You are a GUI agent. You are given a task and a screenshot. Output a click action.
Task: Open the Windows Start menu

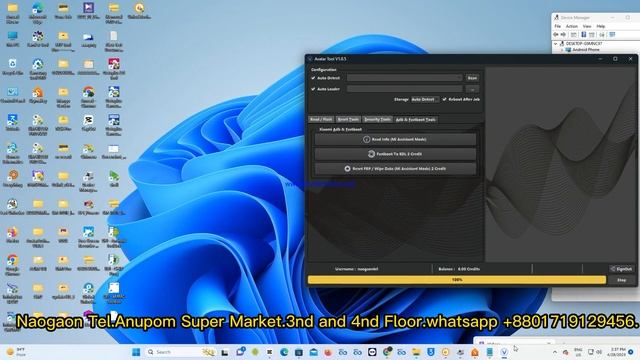(136, 352)
